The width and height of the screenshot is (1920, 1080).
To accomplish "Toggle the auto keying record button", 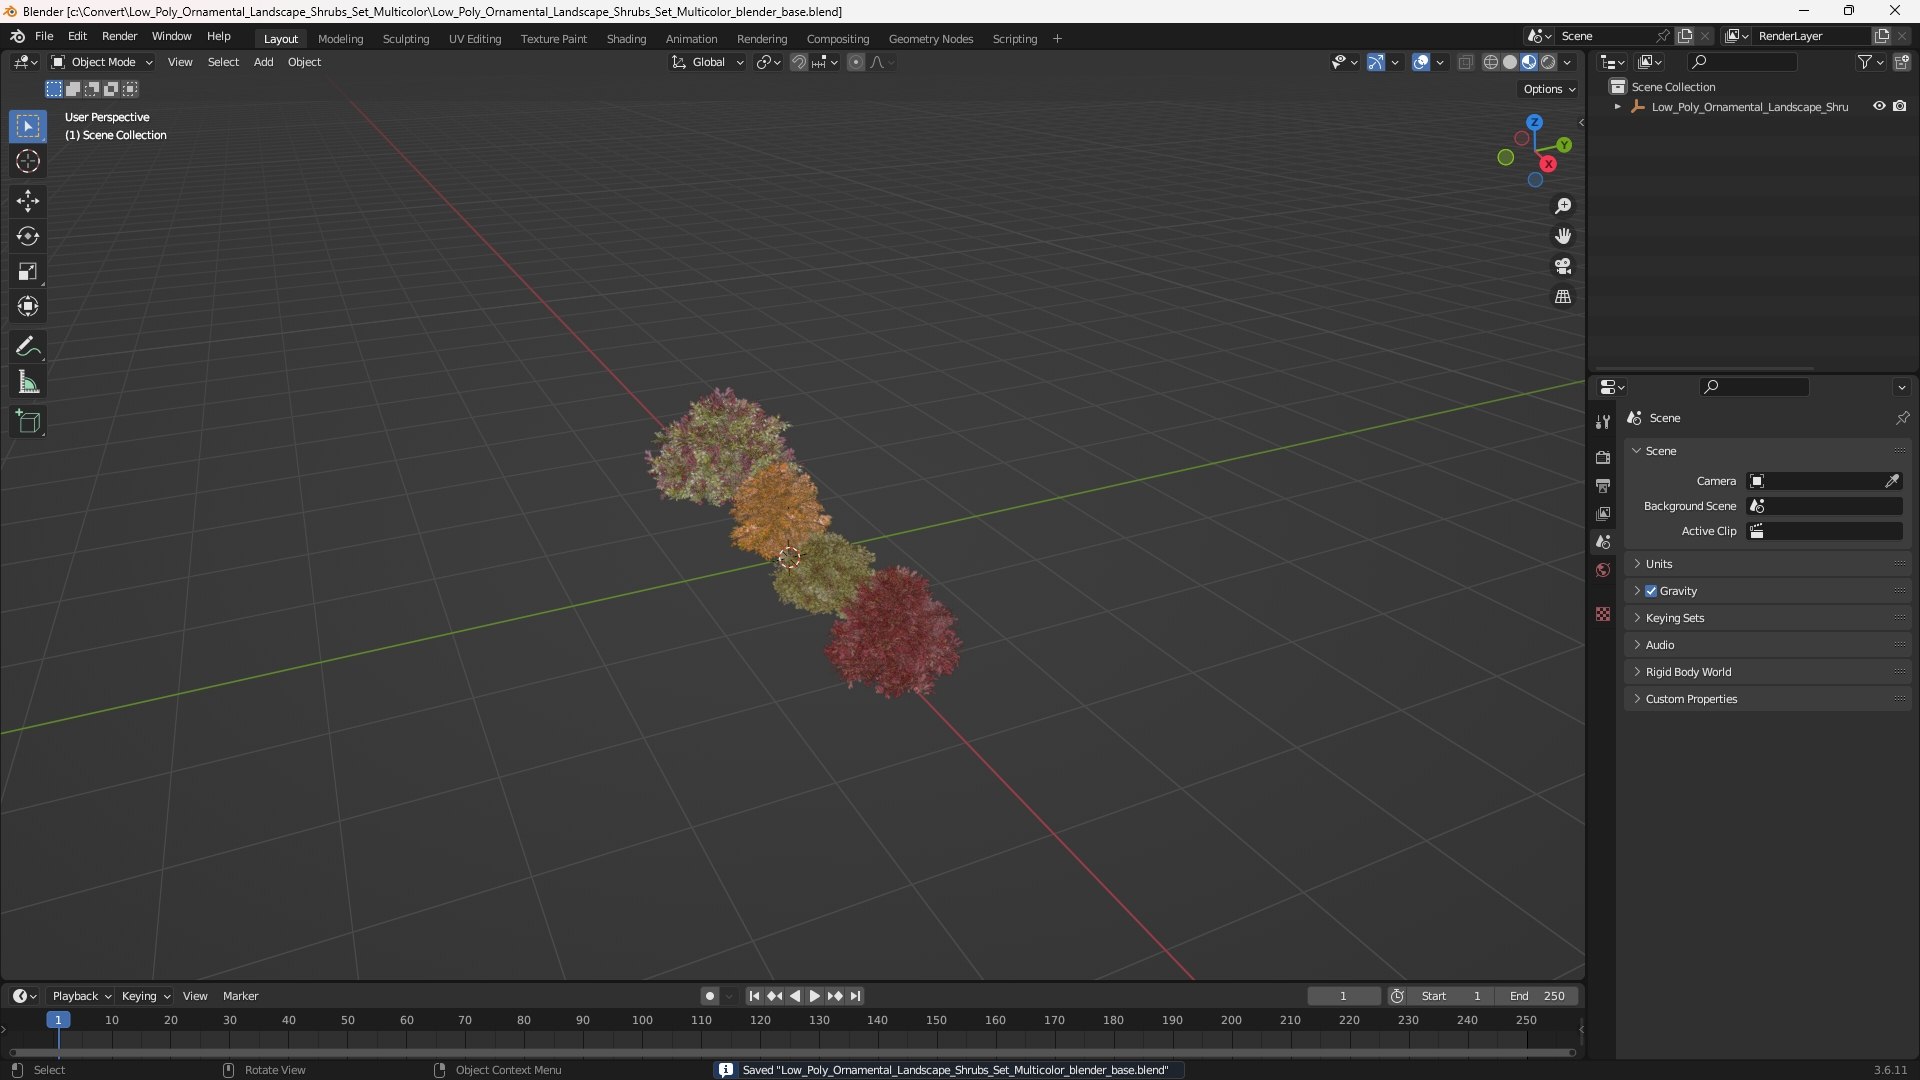I will tap(710, 996).
